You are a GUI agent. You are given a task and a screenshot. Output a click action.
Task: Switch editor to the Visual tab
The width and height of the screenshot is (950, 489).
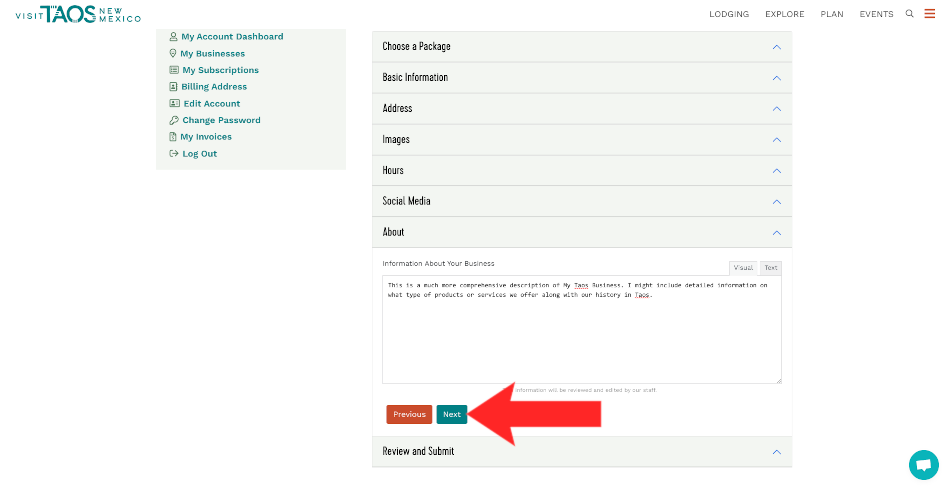(744, 268)
